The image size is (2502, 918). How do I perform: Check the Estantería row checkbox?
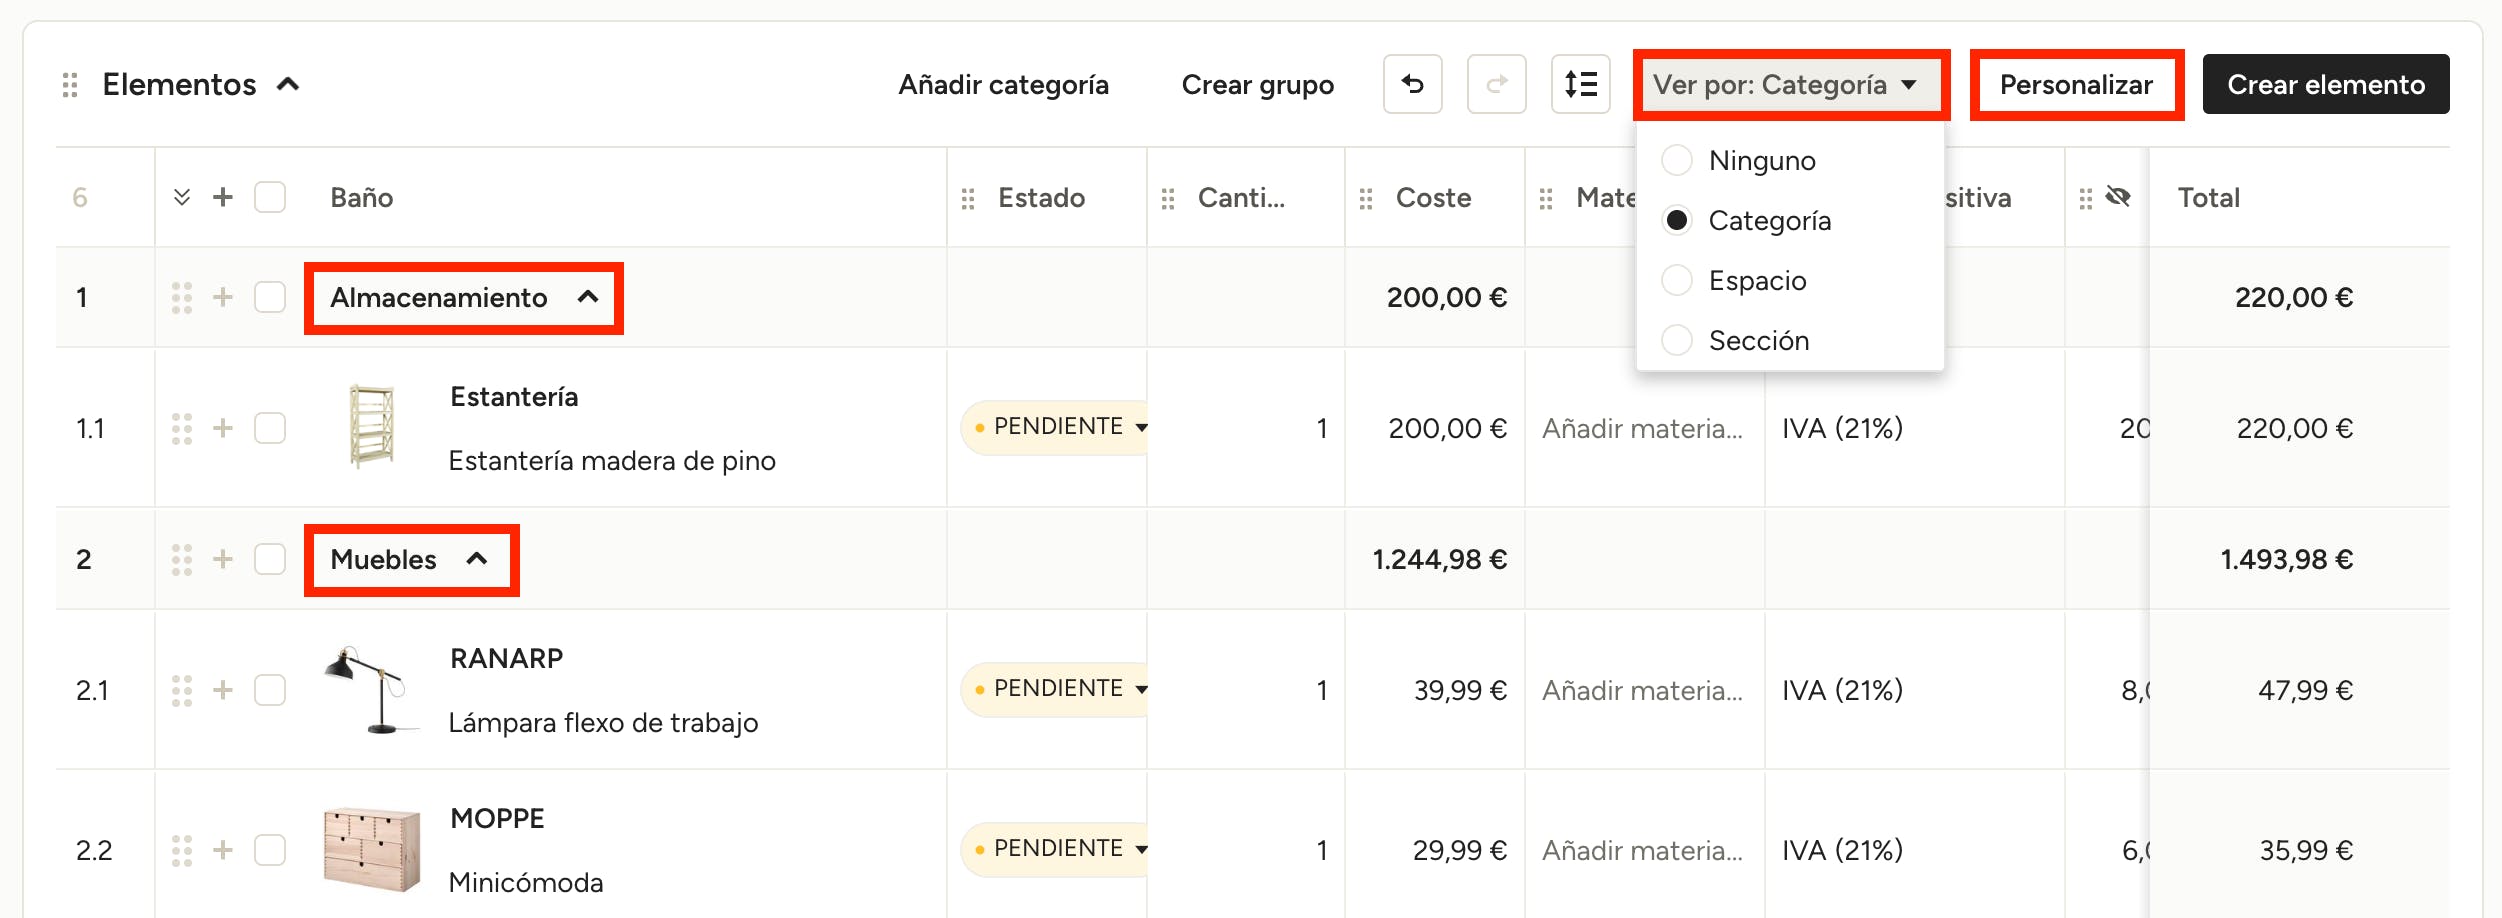(270, 428)
